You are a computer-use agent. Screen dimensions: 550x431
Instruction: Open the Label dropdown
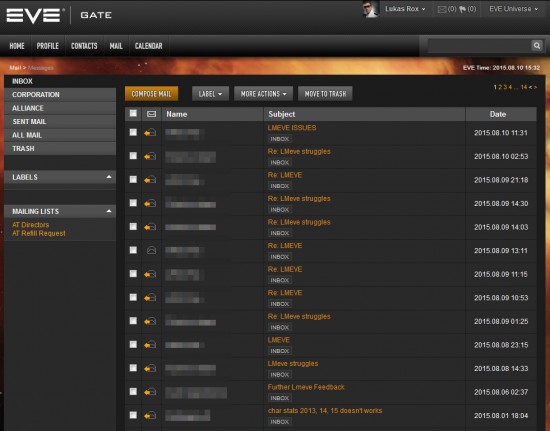click(210, 94)
